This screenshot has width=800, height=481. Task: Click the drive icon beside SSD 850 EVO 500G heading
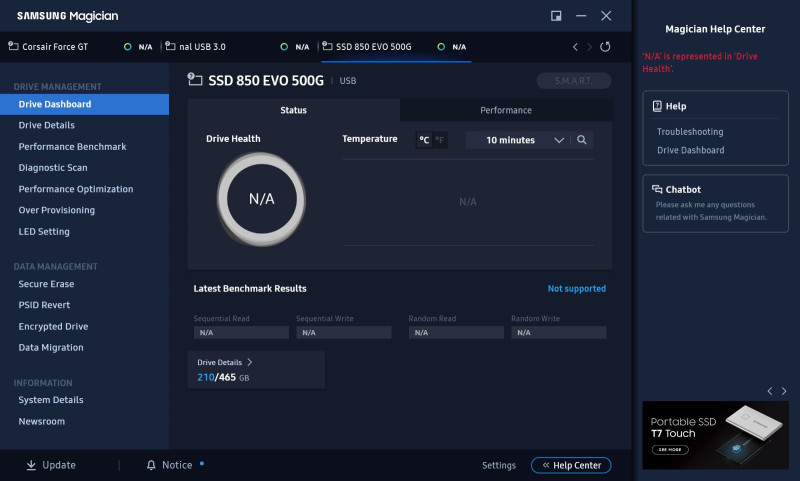(195, 79)
